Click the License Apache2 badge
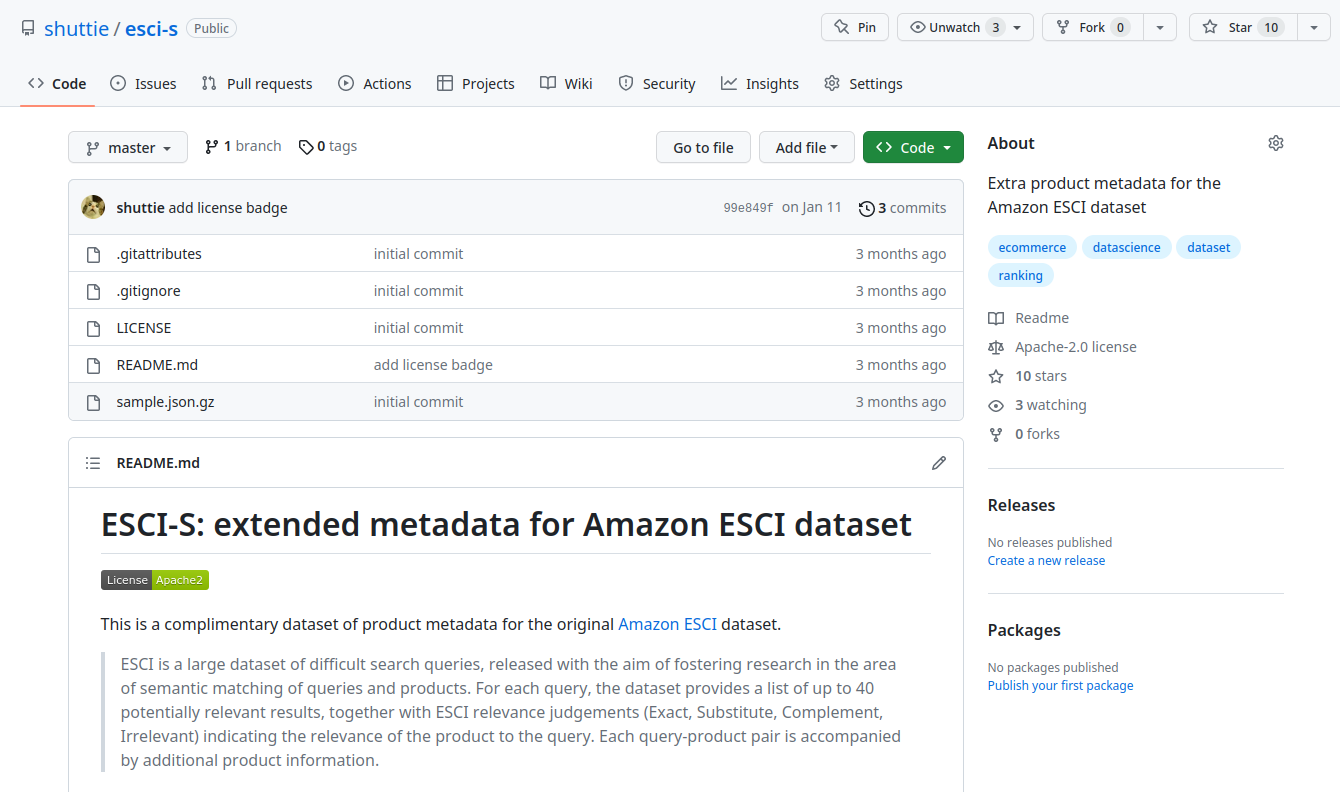The width and height of the screenshot is (1340, 792). point(155,580)
